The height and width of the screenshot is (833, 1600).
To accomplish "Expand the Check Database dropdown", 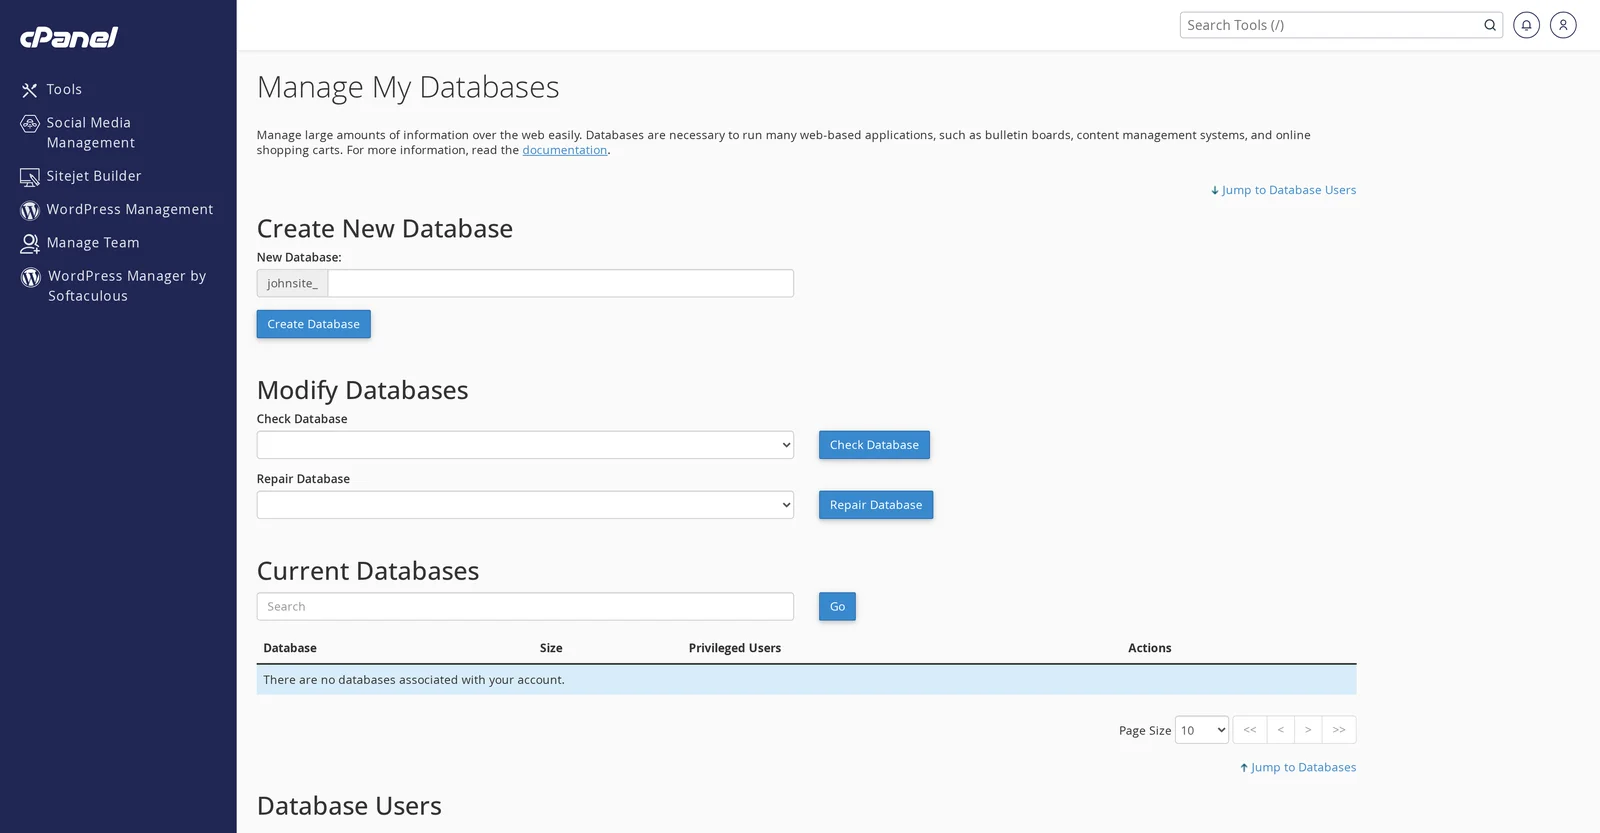I will tap(525, 445).
